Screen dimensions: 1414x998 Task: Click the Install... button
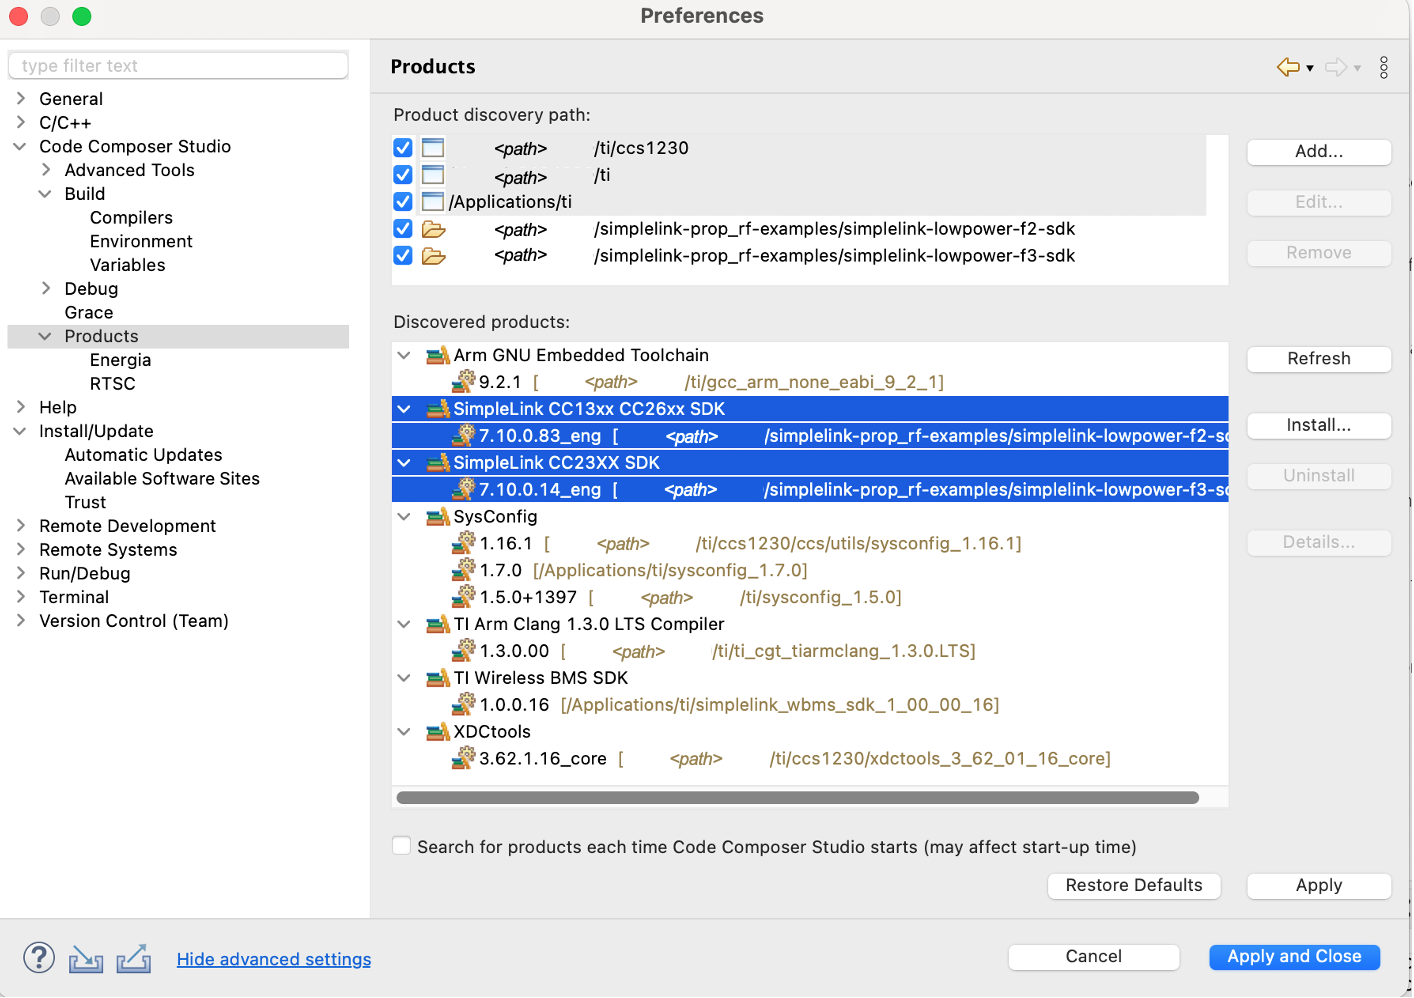(1319, 426)
